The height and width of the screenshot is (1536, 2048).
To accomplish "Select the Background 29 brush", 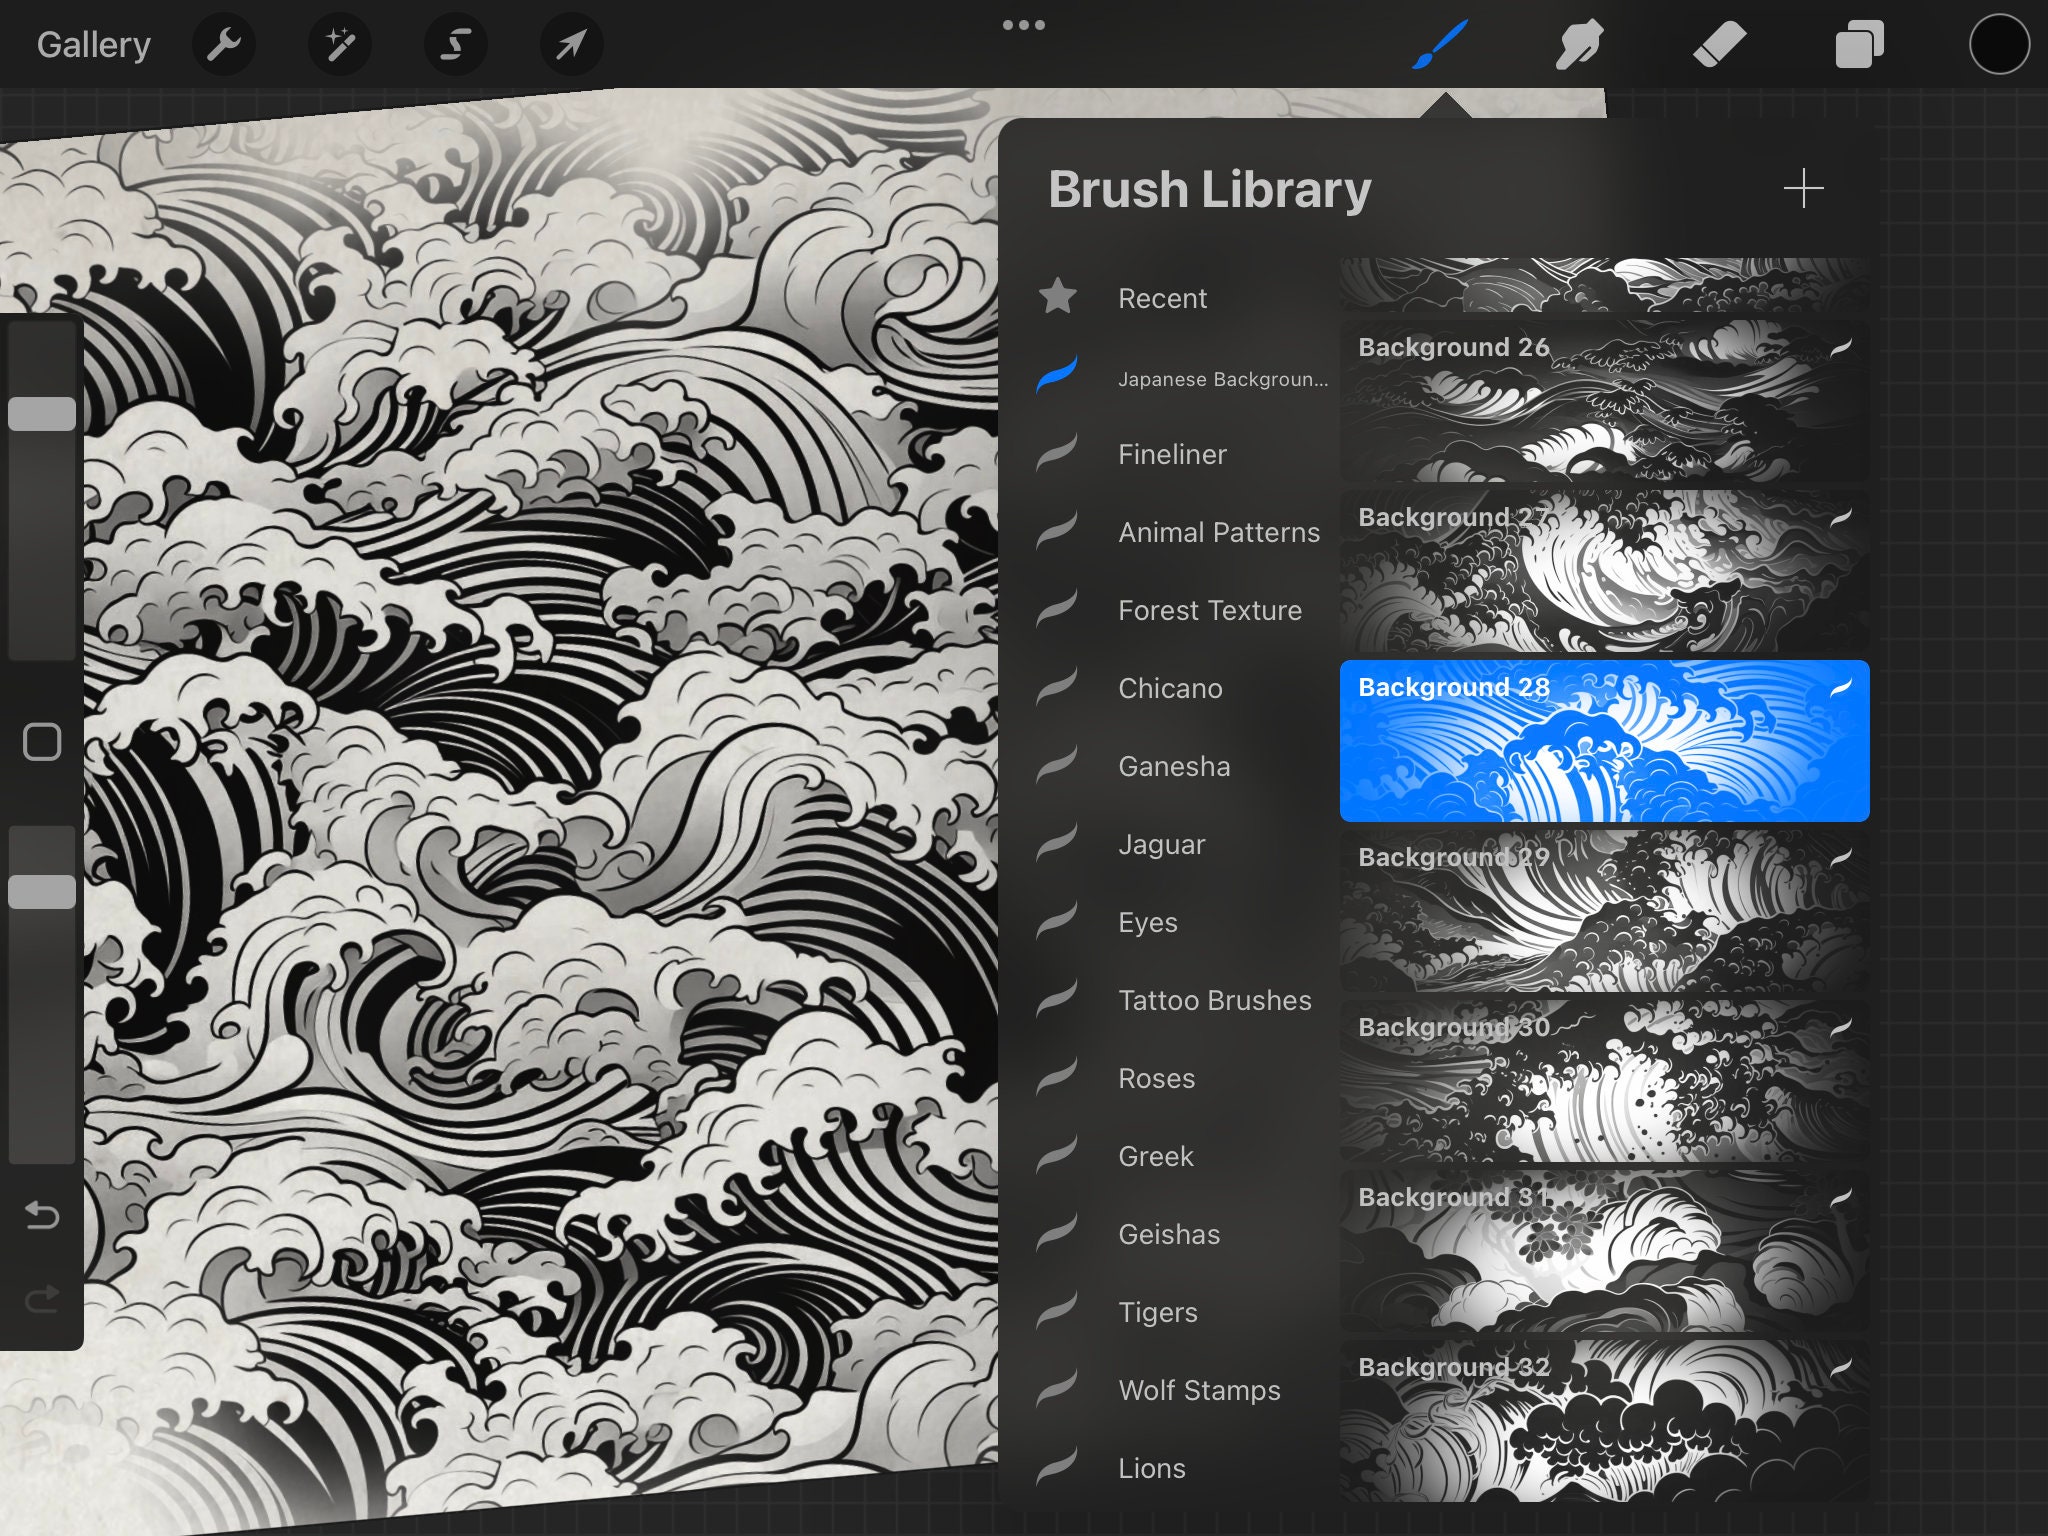I will pyautogui.click(x=1604, y=911).
